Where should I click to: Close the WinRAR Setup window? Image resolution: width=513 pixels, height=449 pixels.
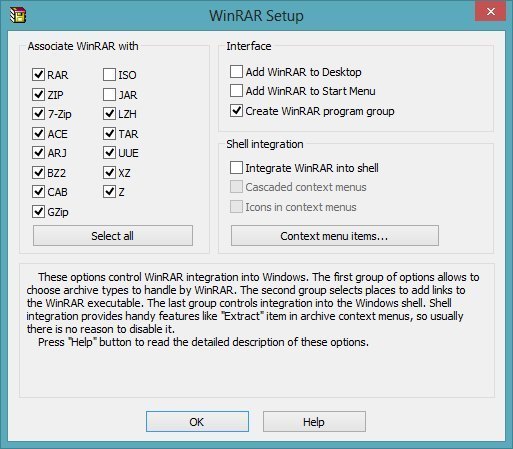click(x=490, y=12)
